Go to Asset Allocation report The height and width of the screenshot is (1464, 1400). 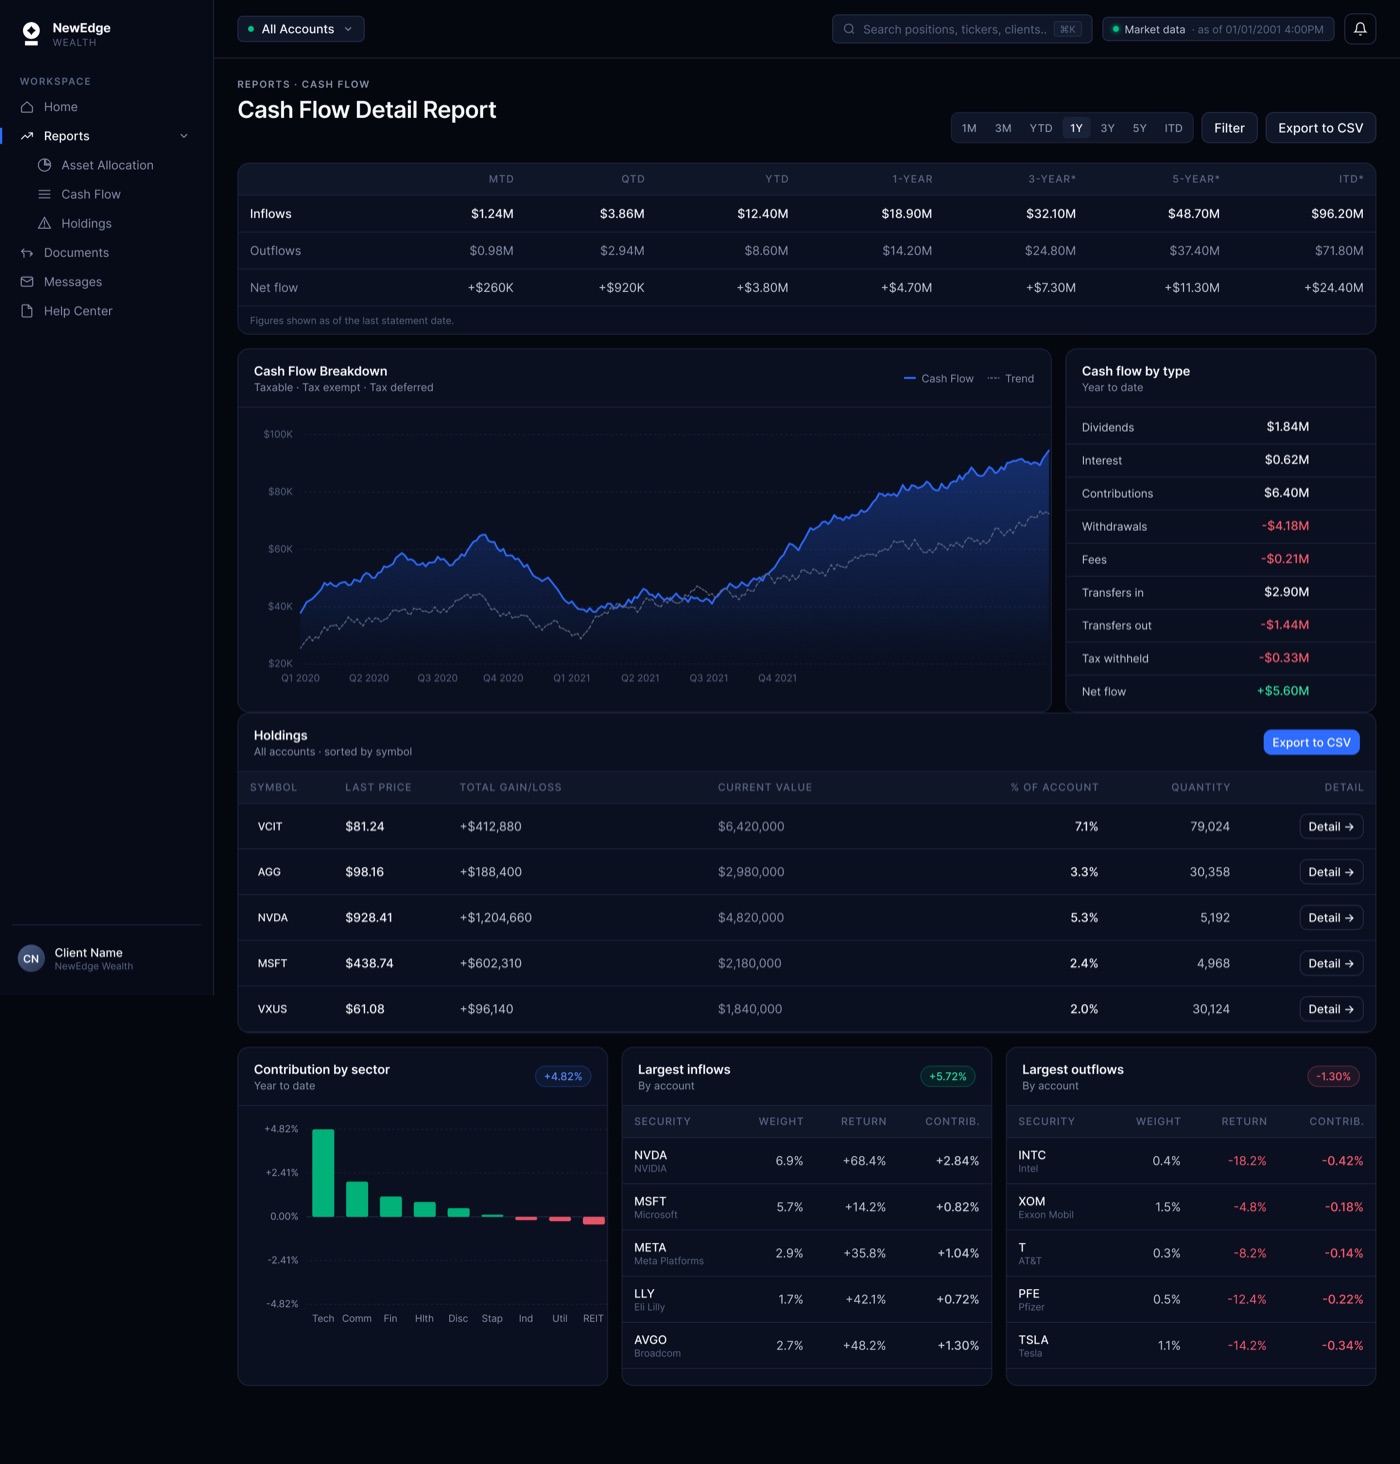106,165
